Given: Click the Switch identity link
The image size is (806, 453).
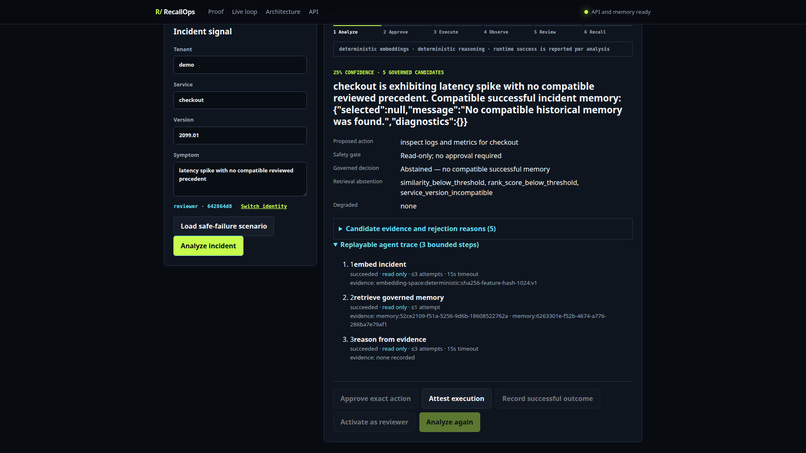Looking at the screenshot, I should (x=264, y=206).
